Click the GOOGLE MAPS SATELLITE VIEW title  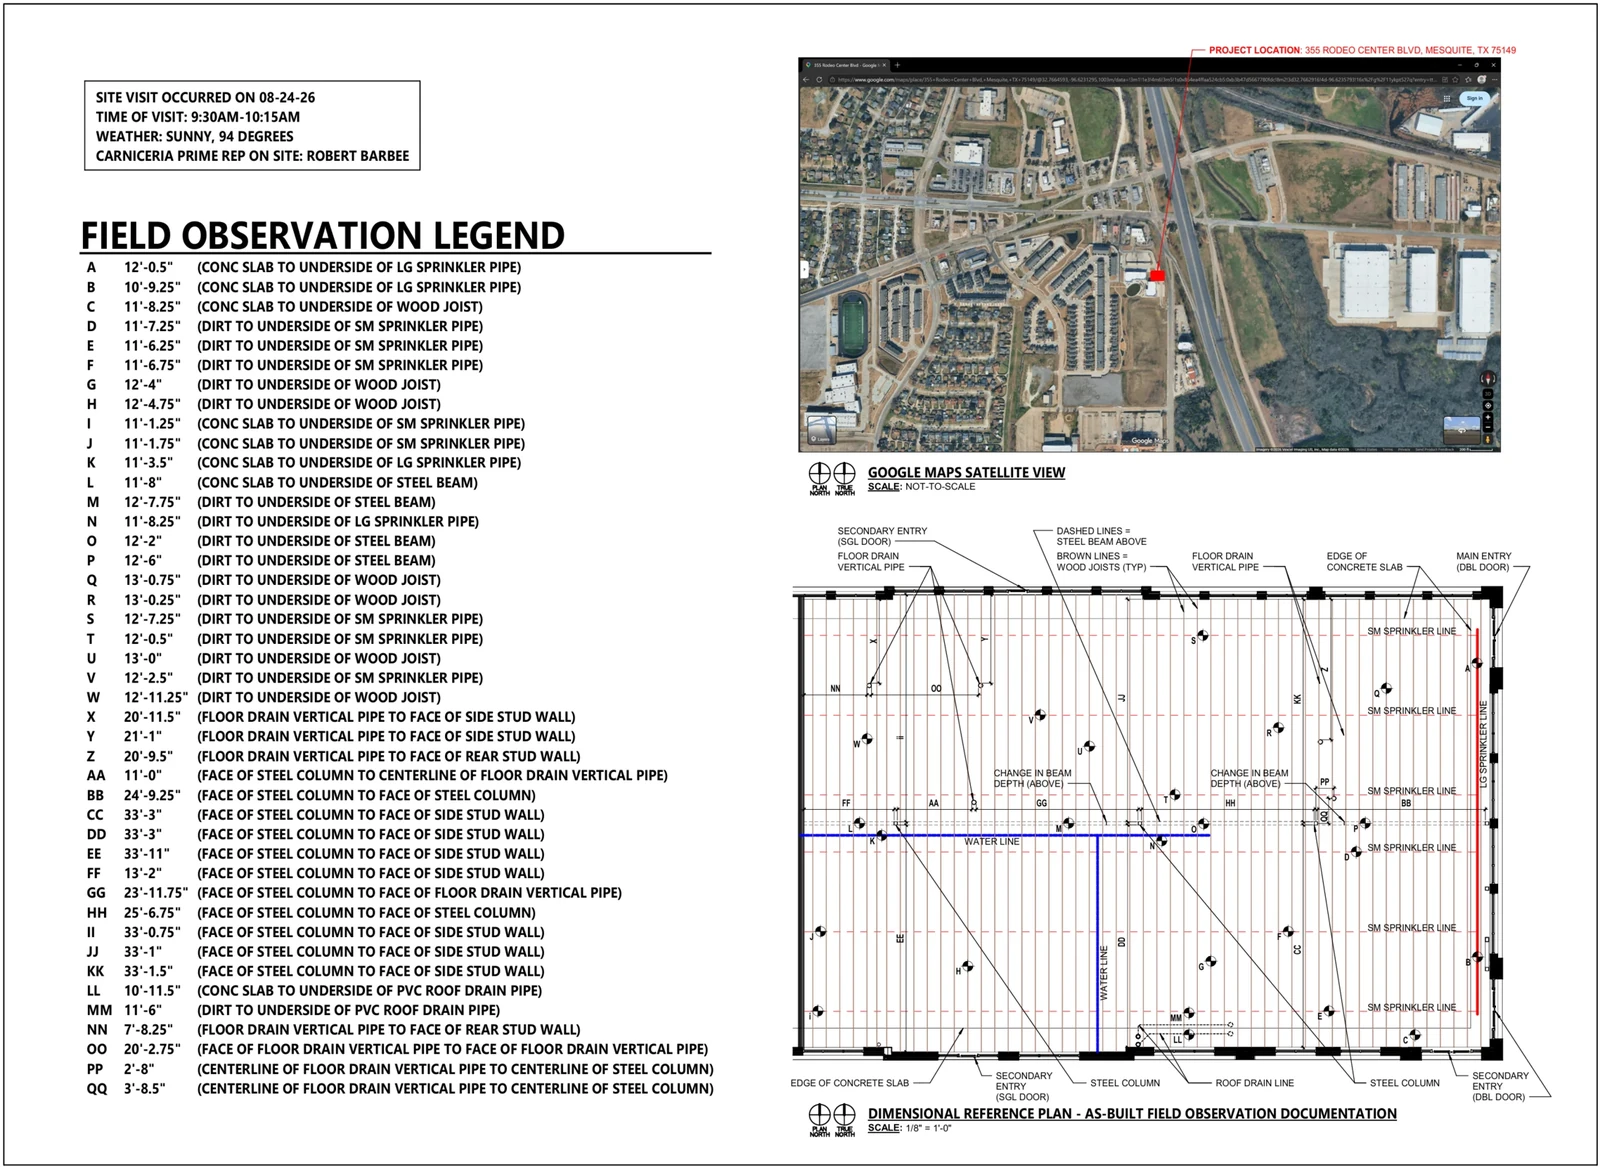(966, 472)
